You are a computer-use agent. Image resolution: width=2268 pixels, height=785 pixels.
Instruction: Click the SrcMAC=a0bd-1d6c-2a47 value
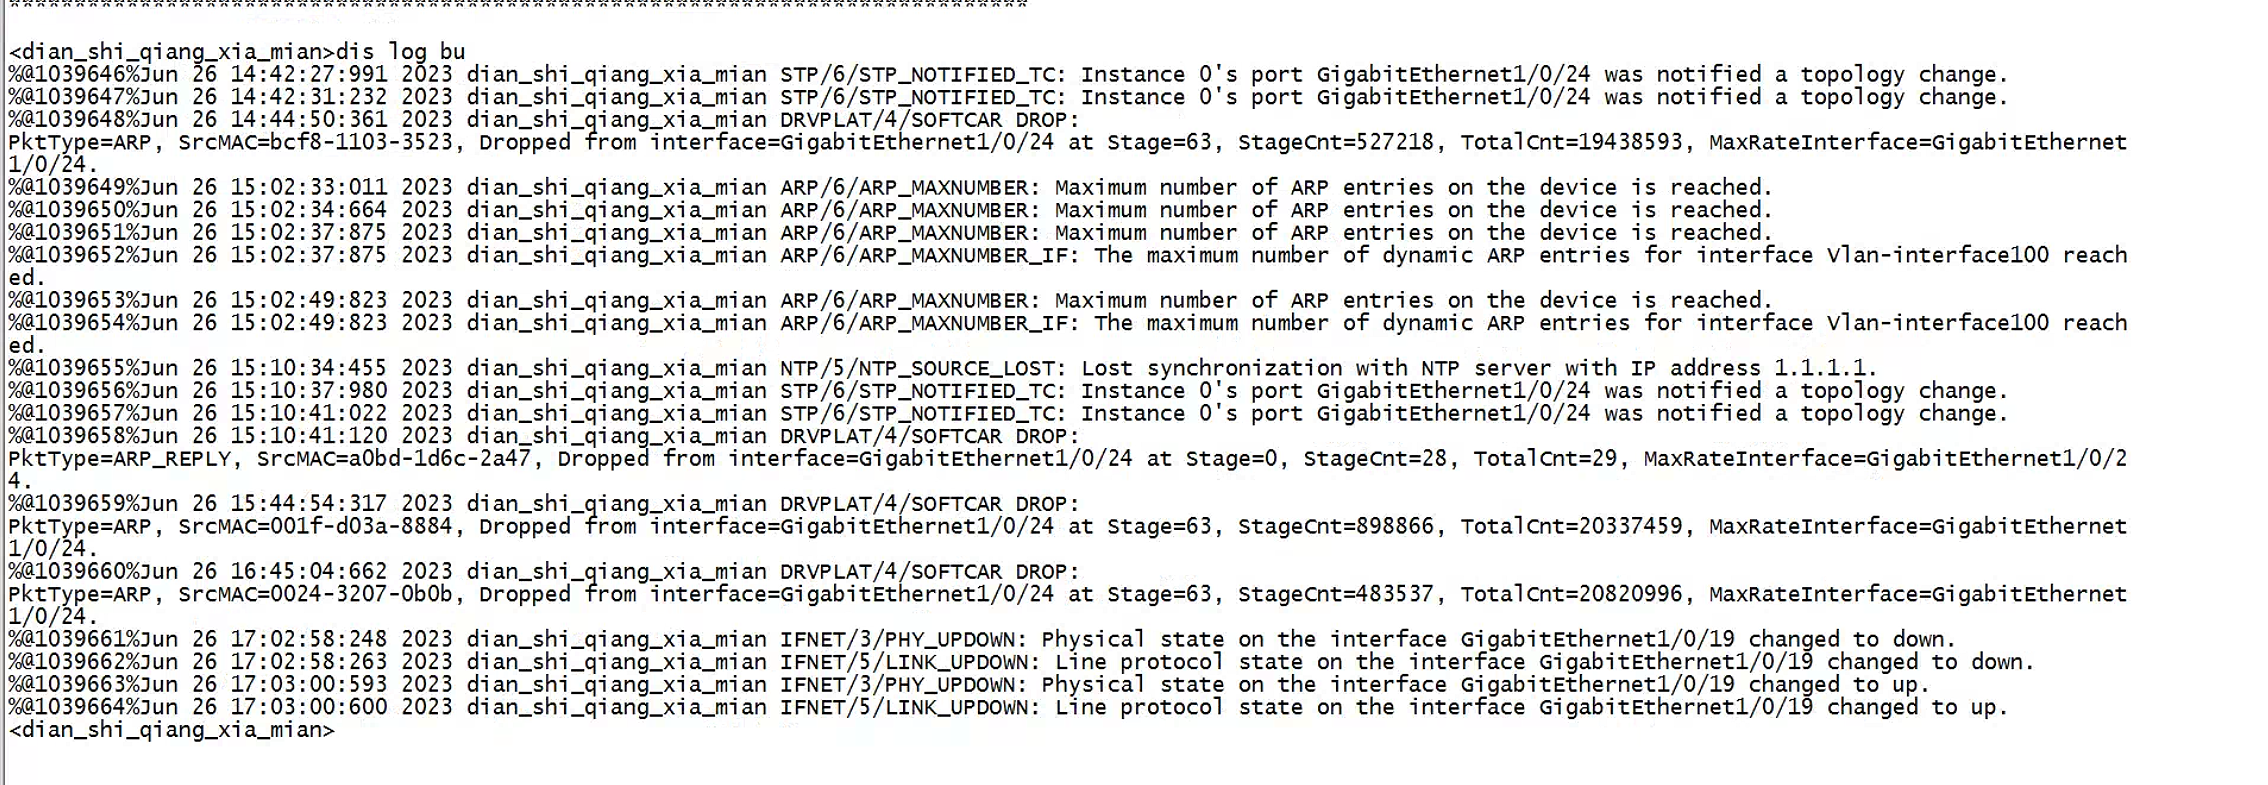click(394, 459)
